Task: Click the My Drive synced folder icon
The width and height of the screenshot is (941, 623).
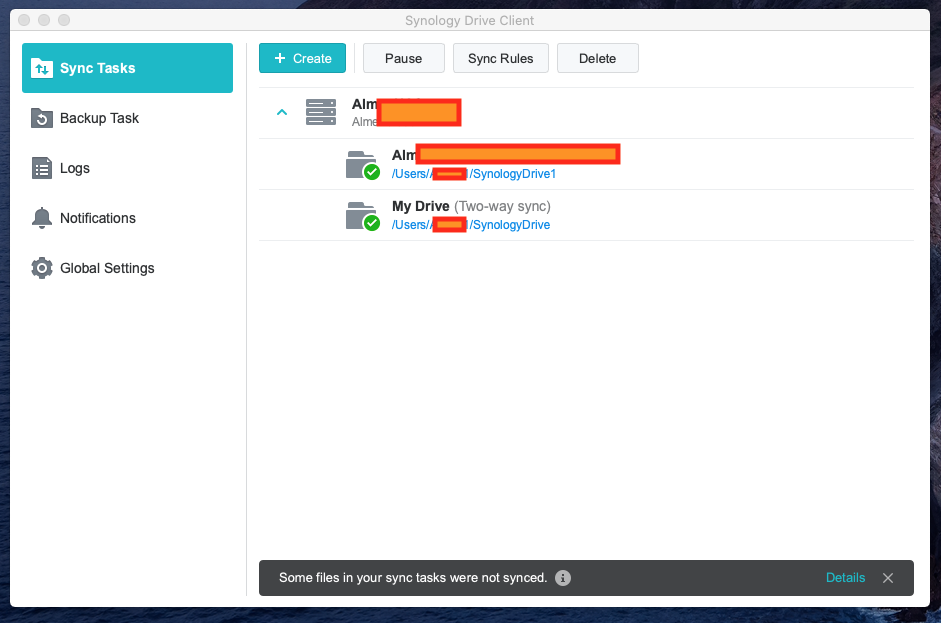Action: click(361, 215)
